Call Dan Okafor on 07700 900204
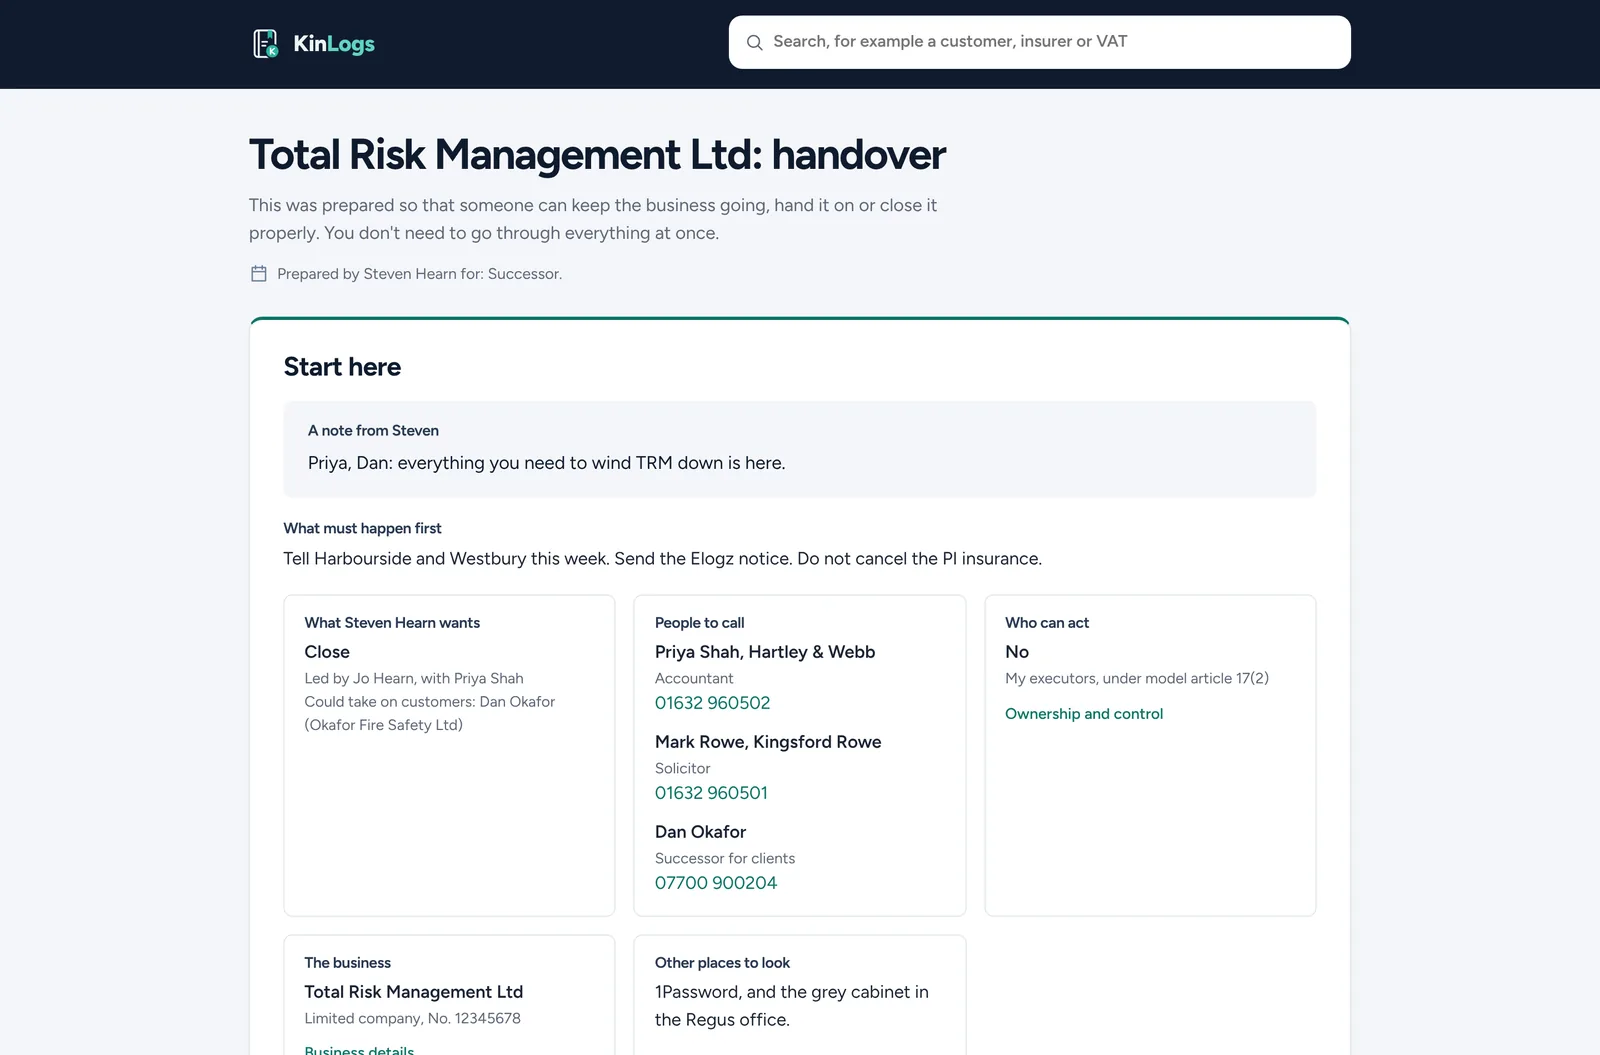The height and width of the screenshot is (1055, 1600). [716, 883]
